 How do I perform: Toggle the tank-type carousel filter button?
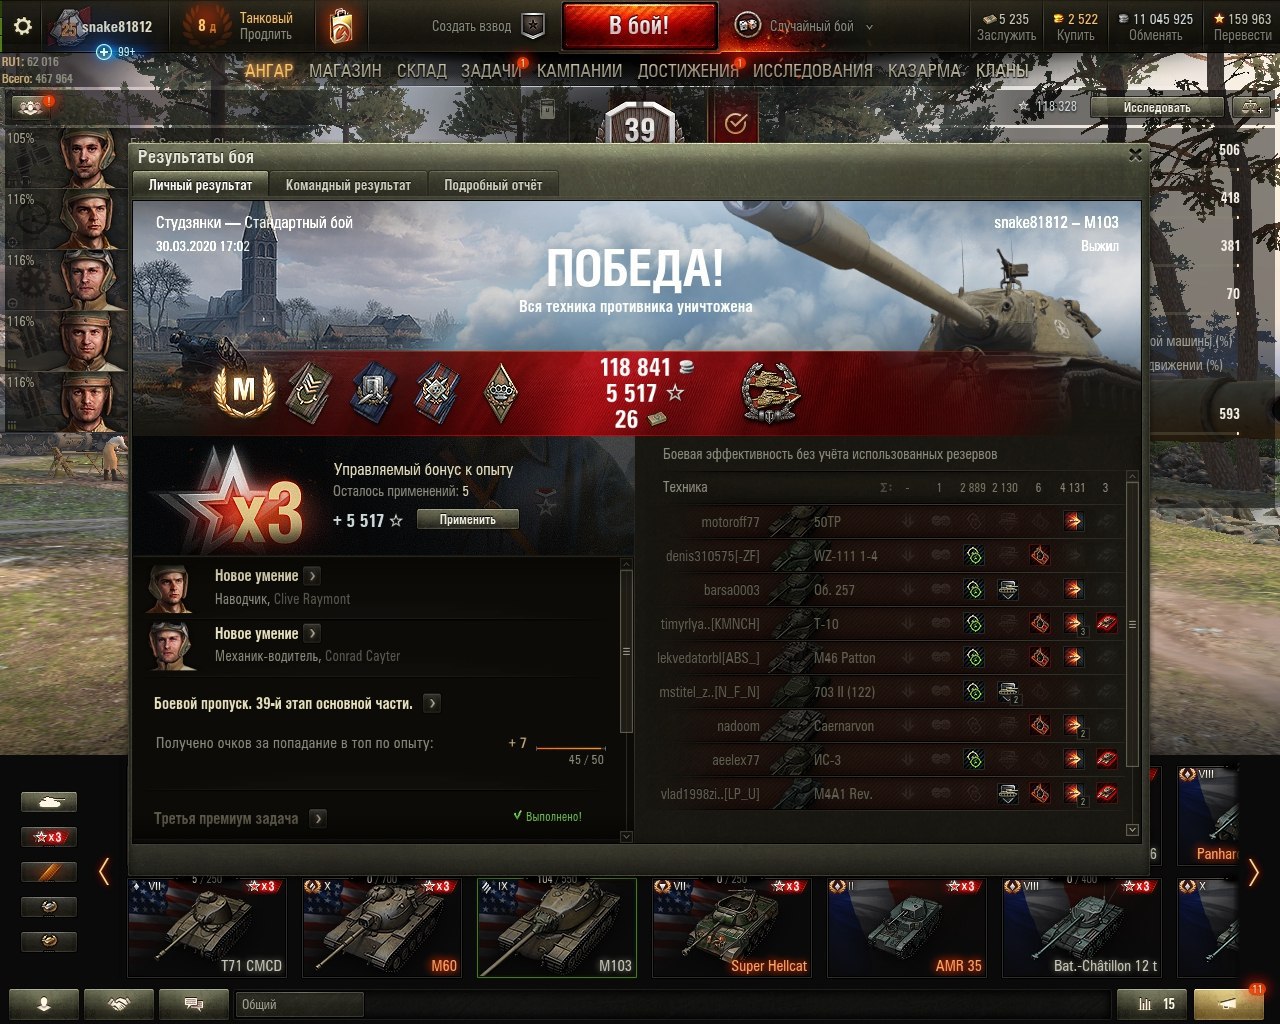[x=49, y=802]
